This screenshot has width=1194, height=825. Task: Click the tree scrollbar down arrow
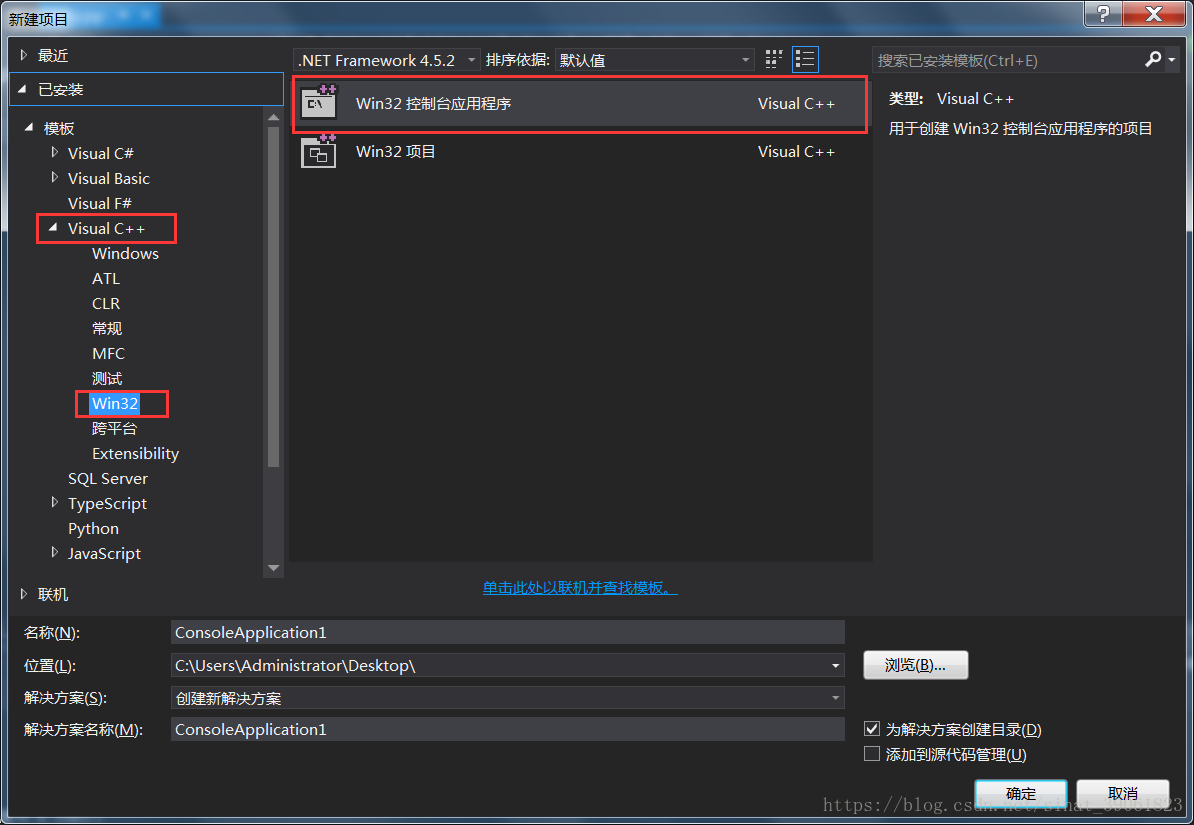(x=273, y=568)
